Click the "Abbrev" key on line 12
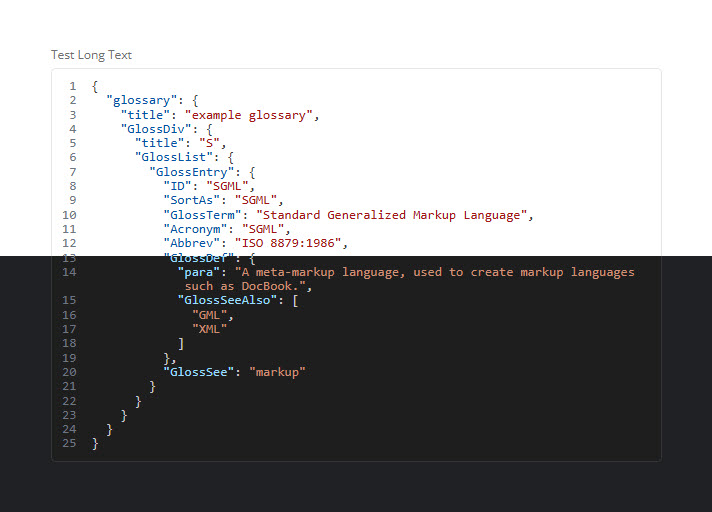The height and width of the screenshot is (512, 712). (x=192, y=243)
